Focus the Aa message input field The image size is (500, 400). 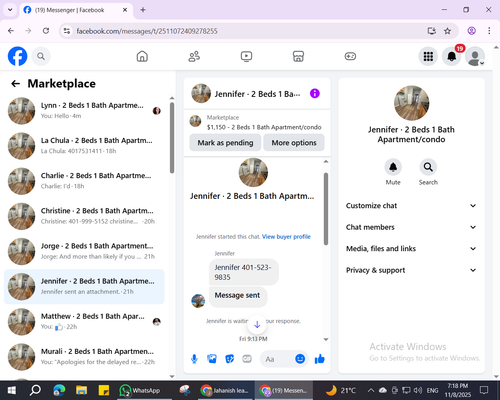pyautogui.click(x=277, y=359)
